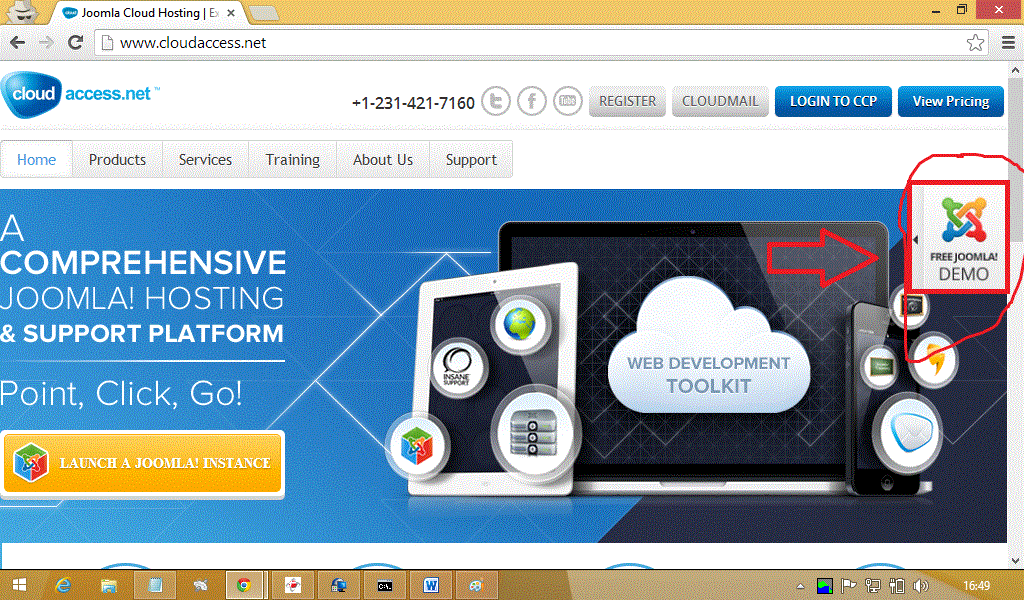Open the Chrome hamburger menu
The image size is (1024, 600).
(x=1008, y=42)
